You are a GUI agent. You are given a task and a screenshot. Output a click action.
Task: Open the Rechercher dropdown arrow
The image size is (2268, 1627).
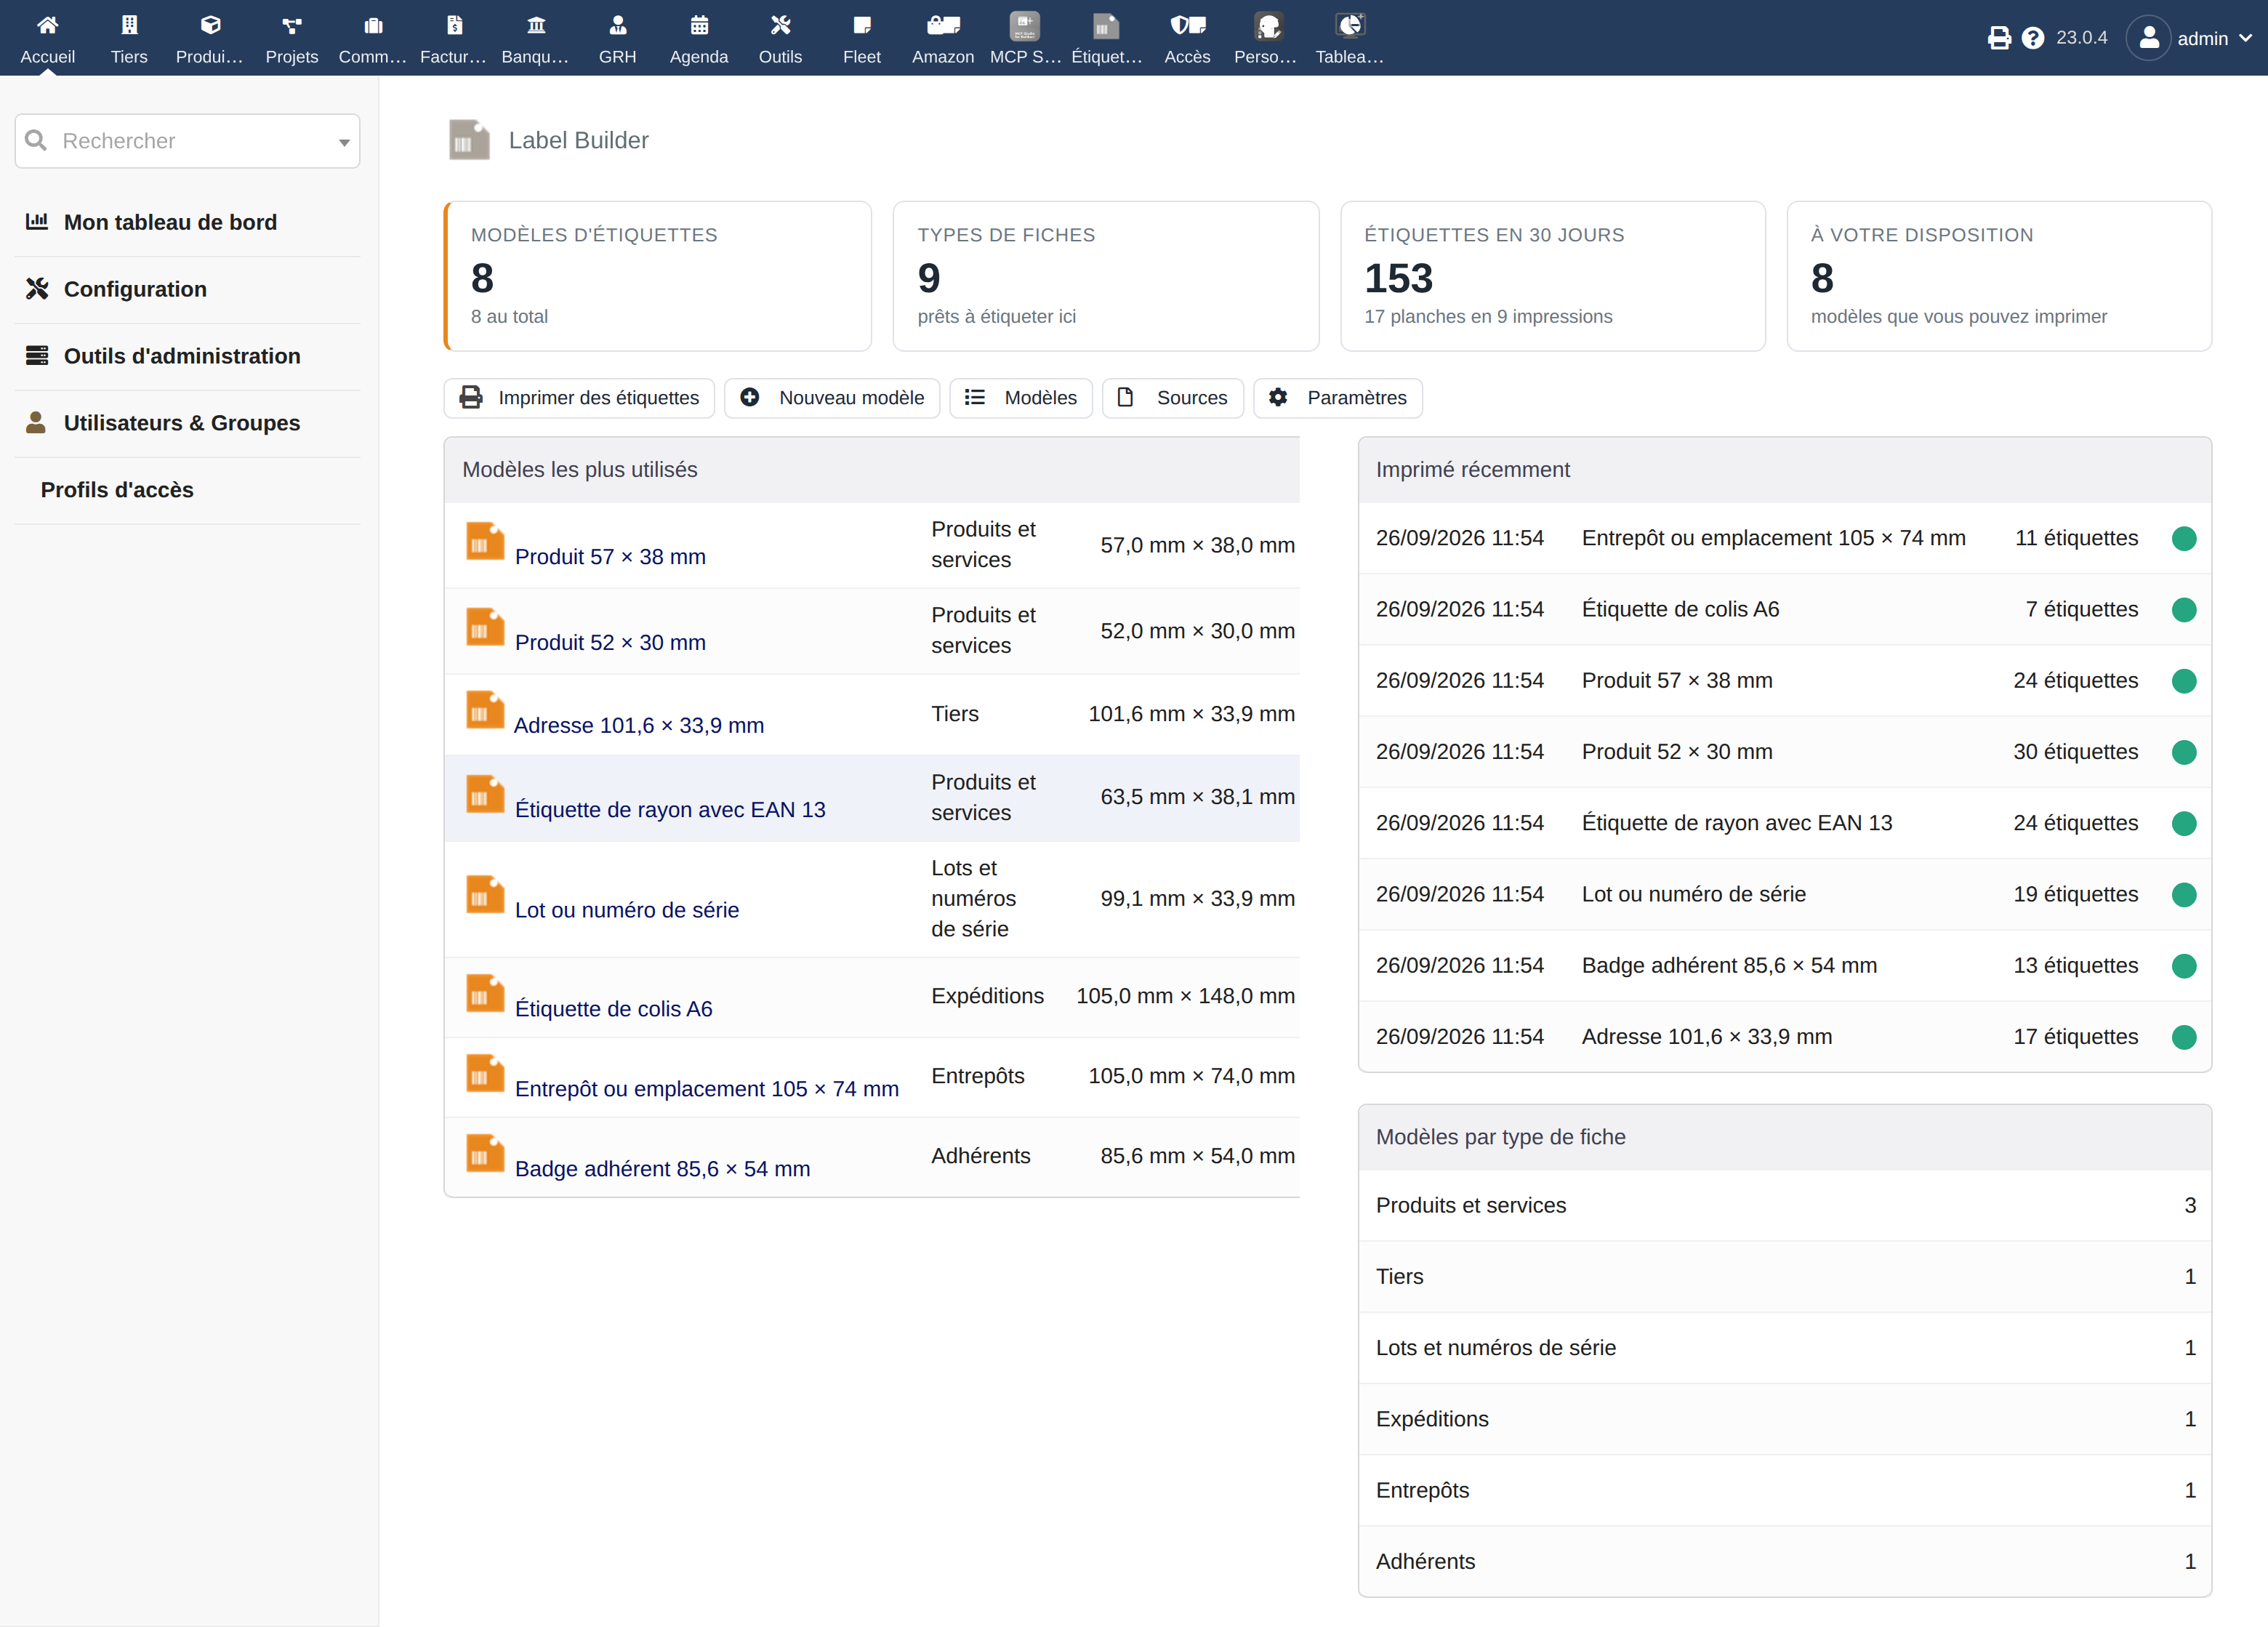[344, 142]
